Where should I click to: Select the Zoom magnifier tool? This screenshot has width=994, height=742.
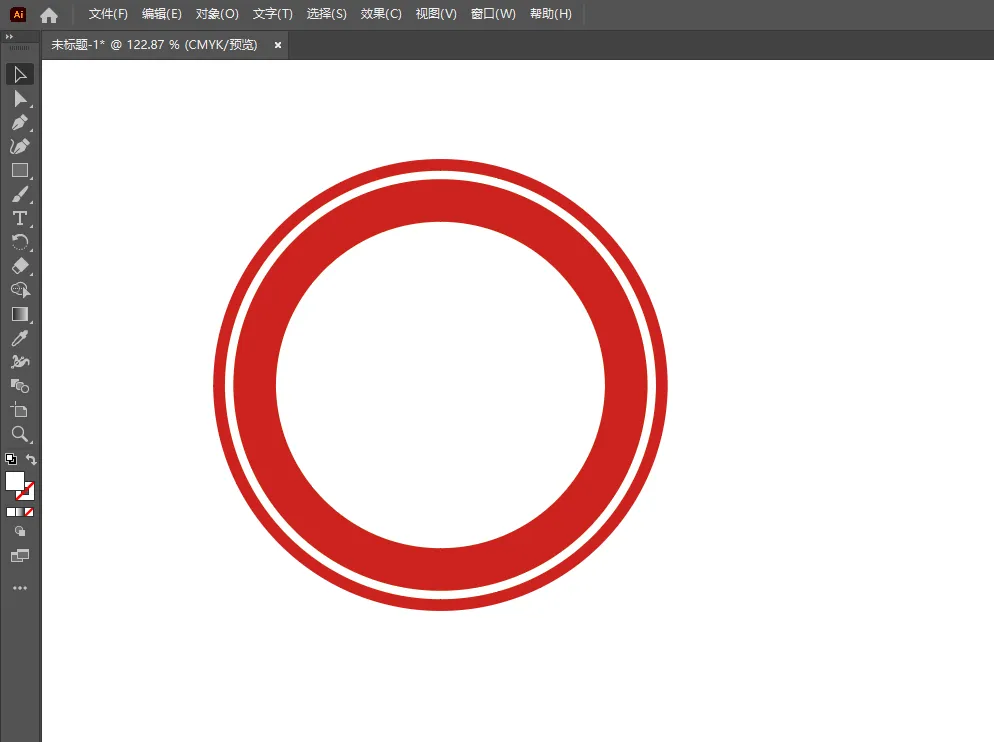pyautogui.click(x=20, y=434)
